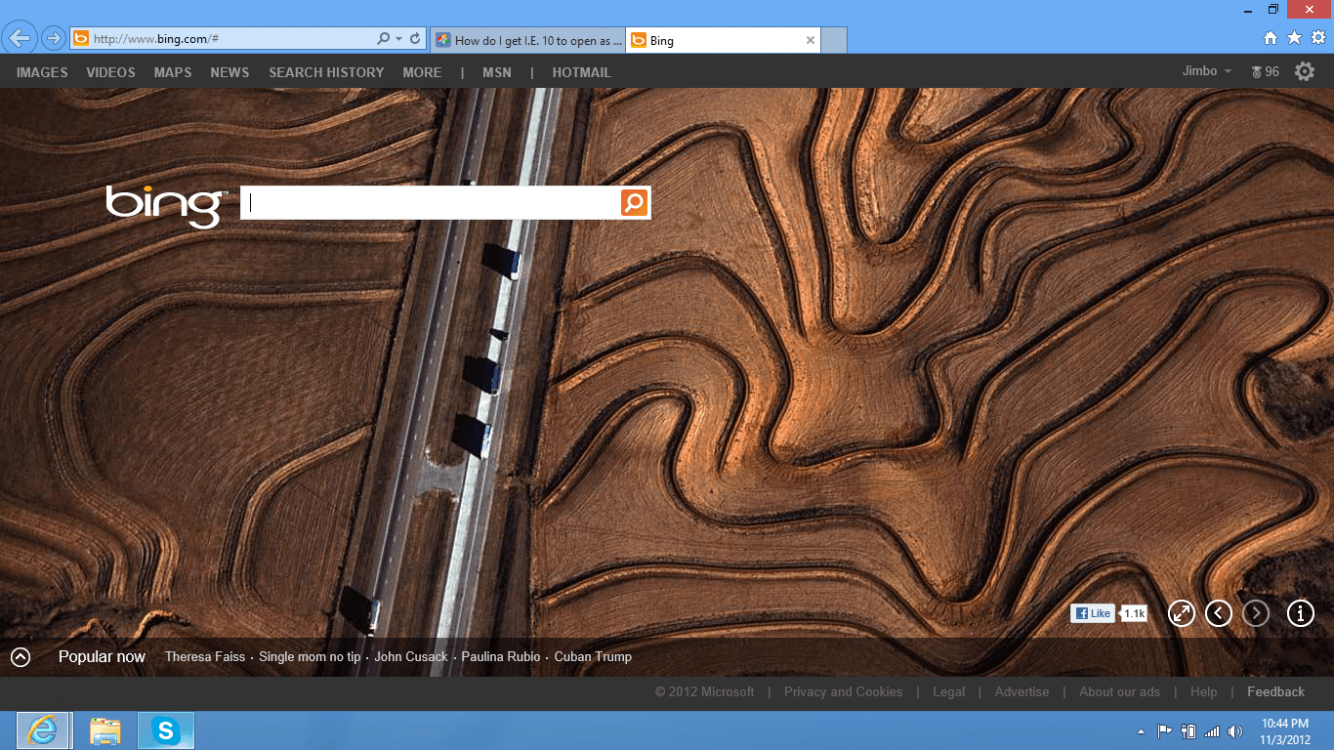
Task: Switch to the 'How do I get I.E. 10' tab
Action: tap(528, 41)
